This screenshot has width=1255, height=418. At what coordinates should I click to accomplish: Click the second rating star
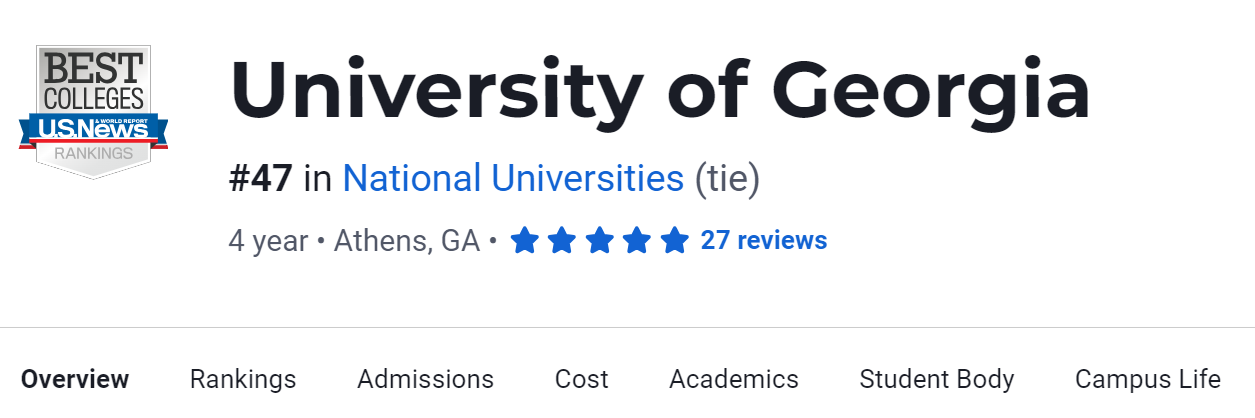[x=562, y=241]
